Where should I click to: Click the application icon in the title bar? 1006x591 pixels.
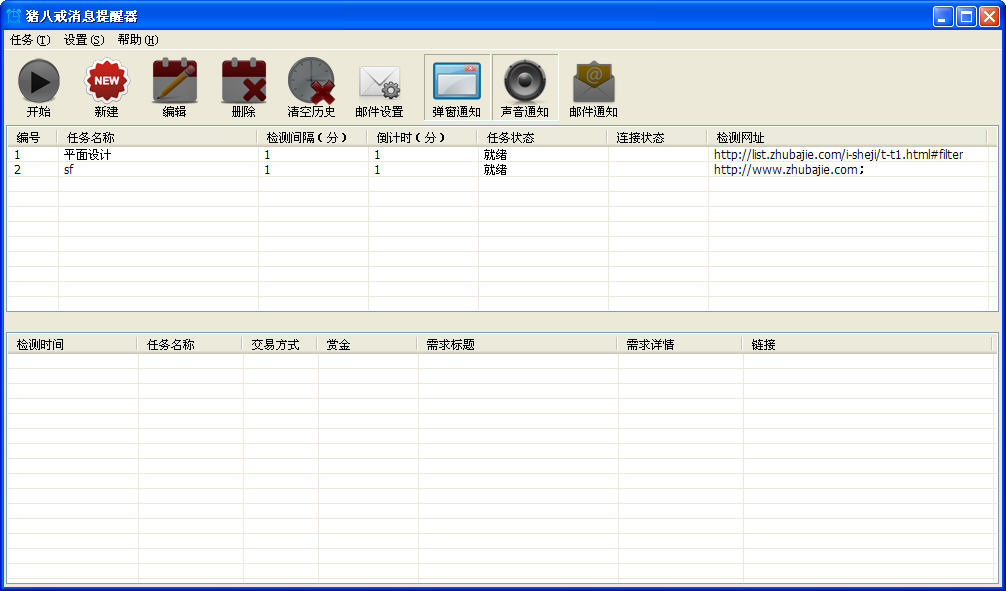click(x=12, y=14)
